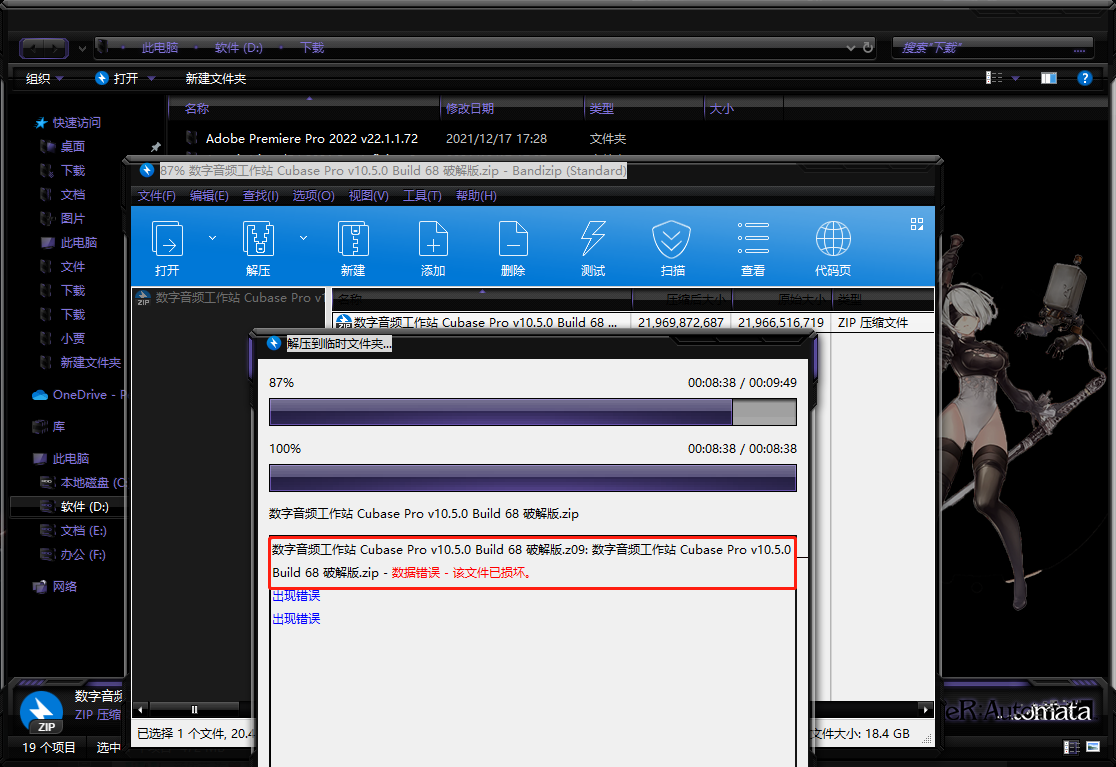Open the 查找(I) menu in Bandizip
The image size is (1116, 767).
[x=260, y=196]
